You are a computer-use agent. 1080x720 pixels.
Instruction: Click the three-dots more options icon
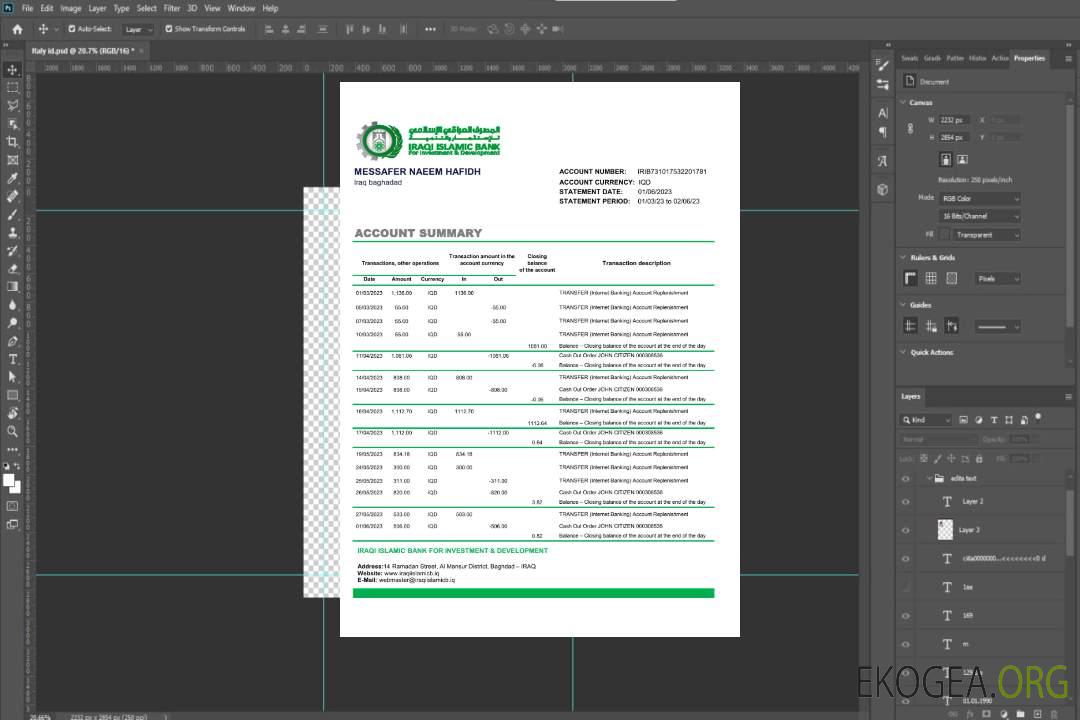coord(430,29)
